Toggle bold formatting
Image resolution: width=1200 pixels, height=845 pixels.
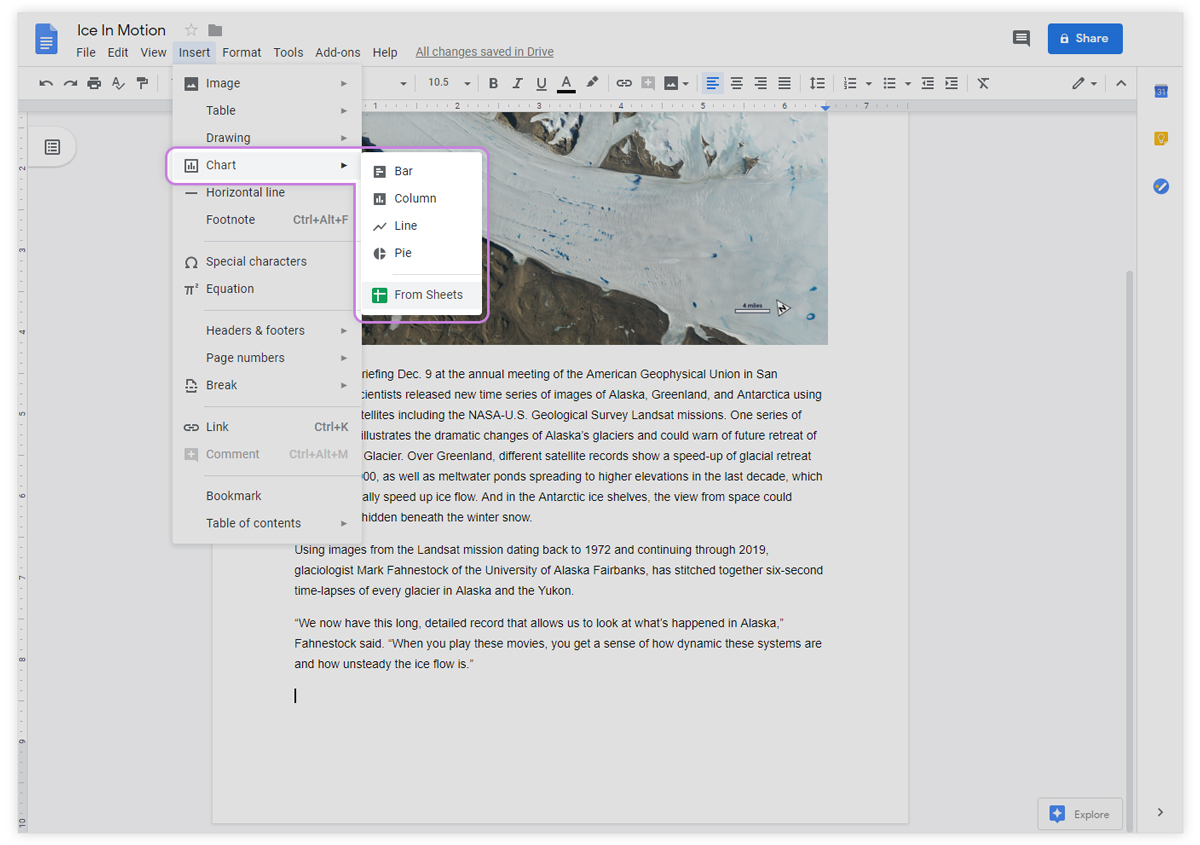[493, 83]
